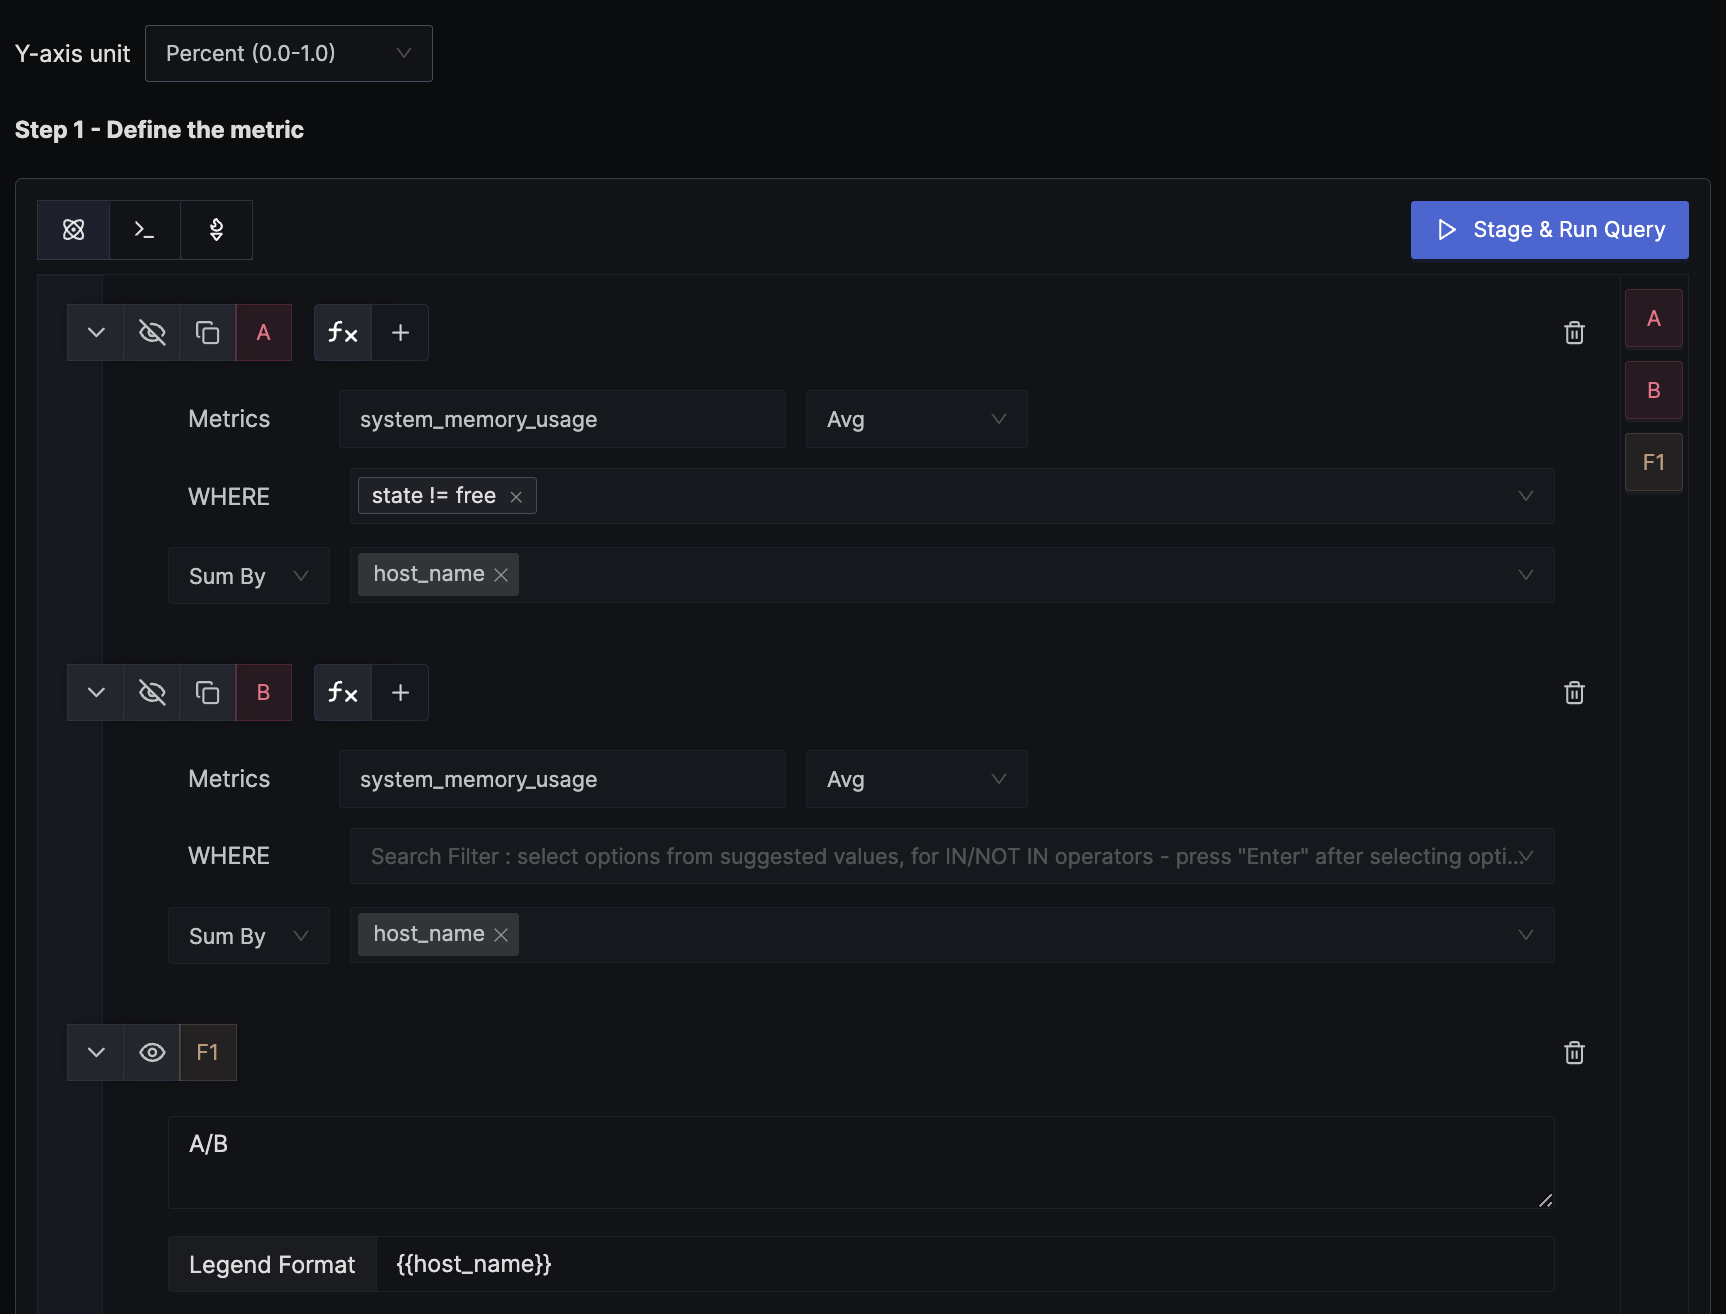Duplicate query A using the copy icon
Screen dimensions: 1726x1314
point(207,333)
